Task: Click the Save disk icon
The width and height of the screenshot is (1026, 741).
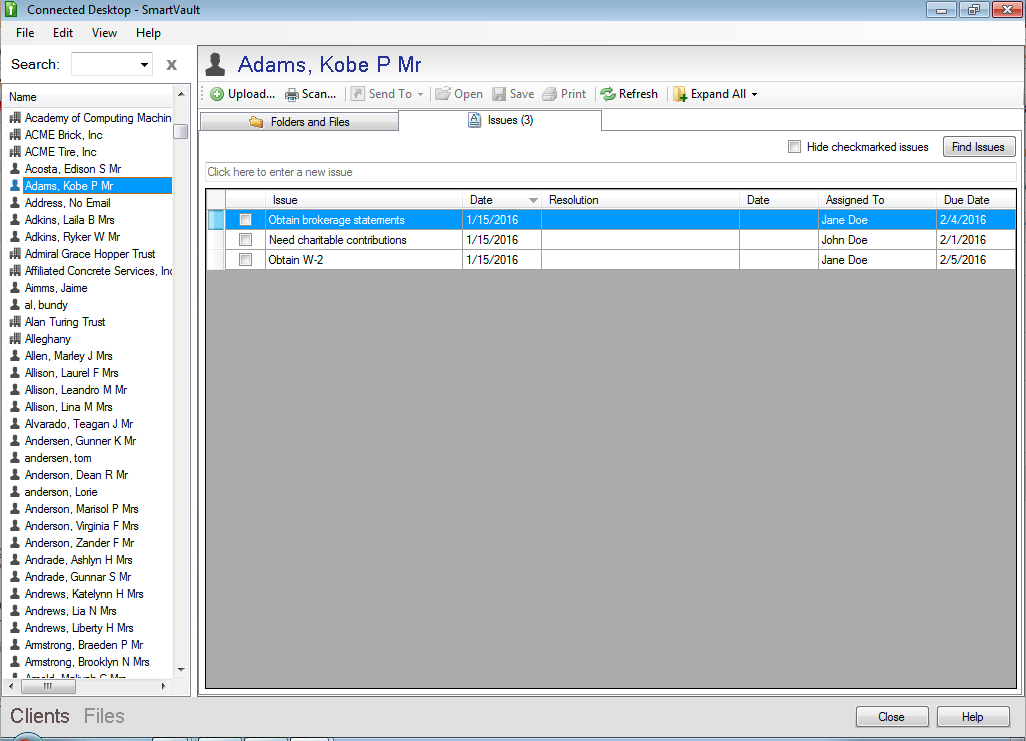Action: 498,94
